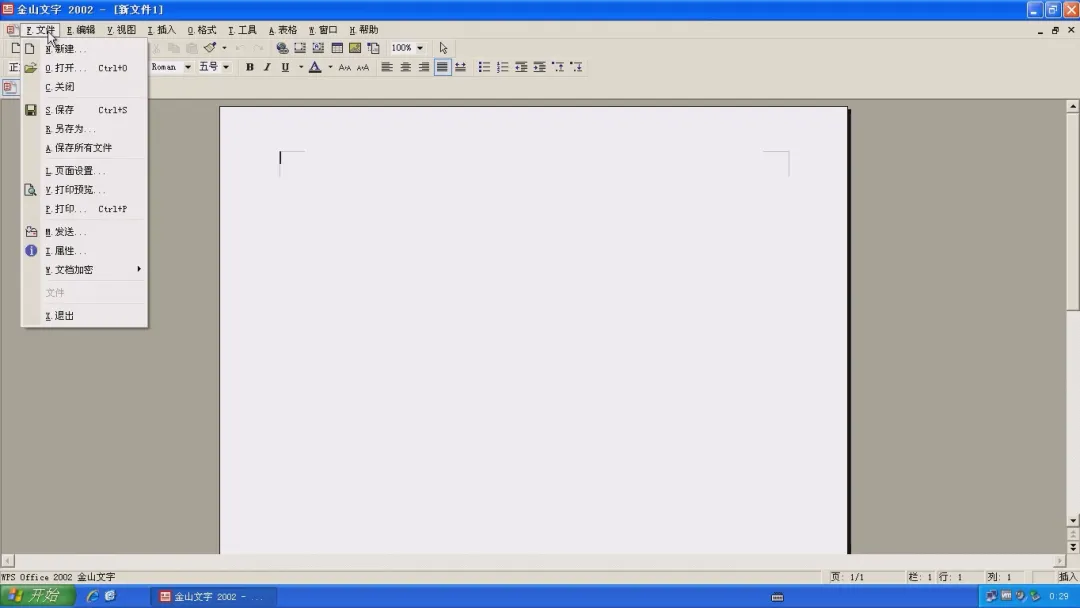This screenshot has height=608, width=1080.
Task: Expand the 文档加密 submenu
Action: click(x=85, y=270)
